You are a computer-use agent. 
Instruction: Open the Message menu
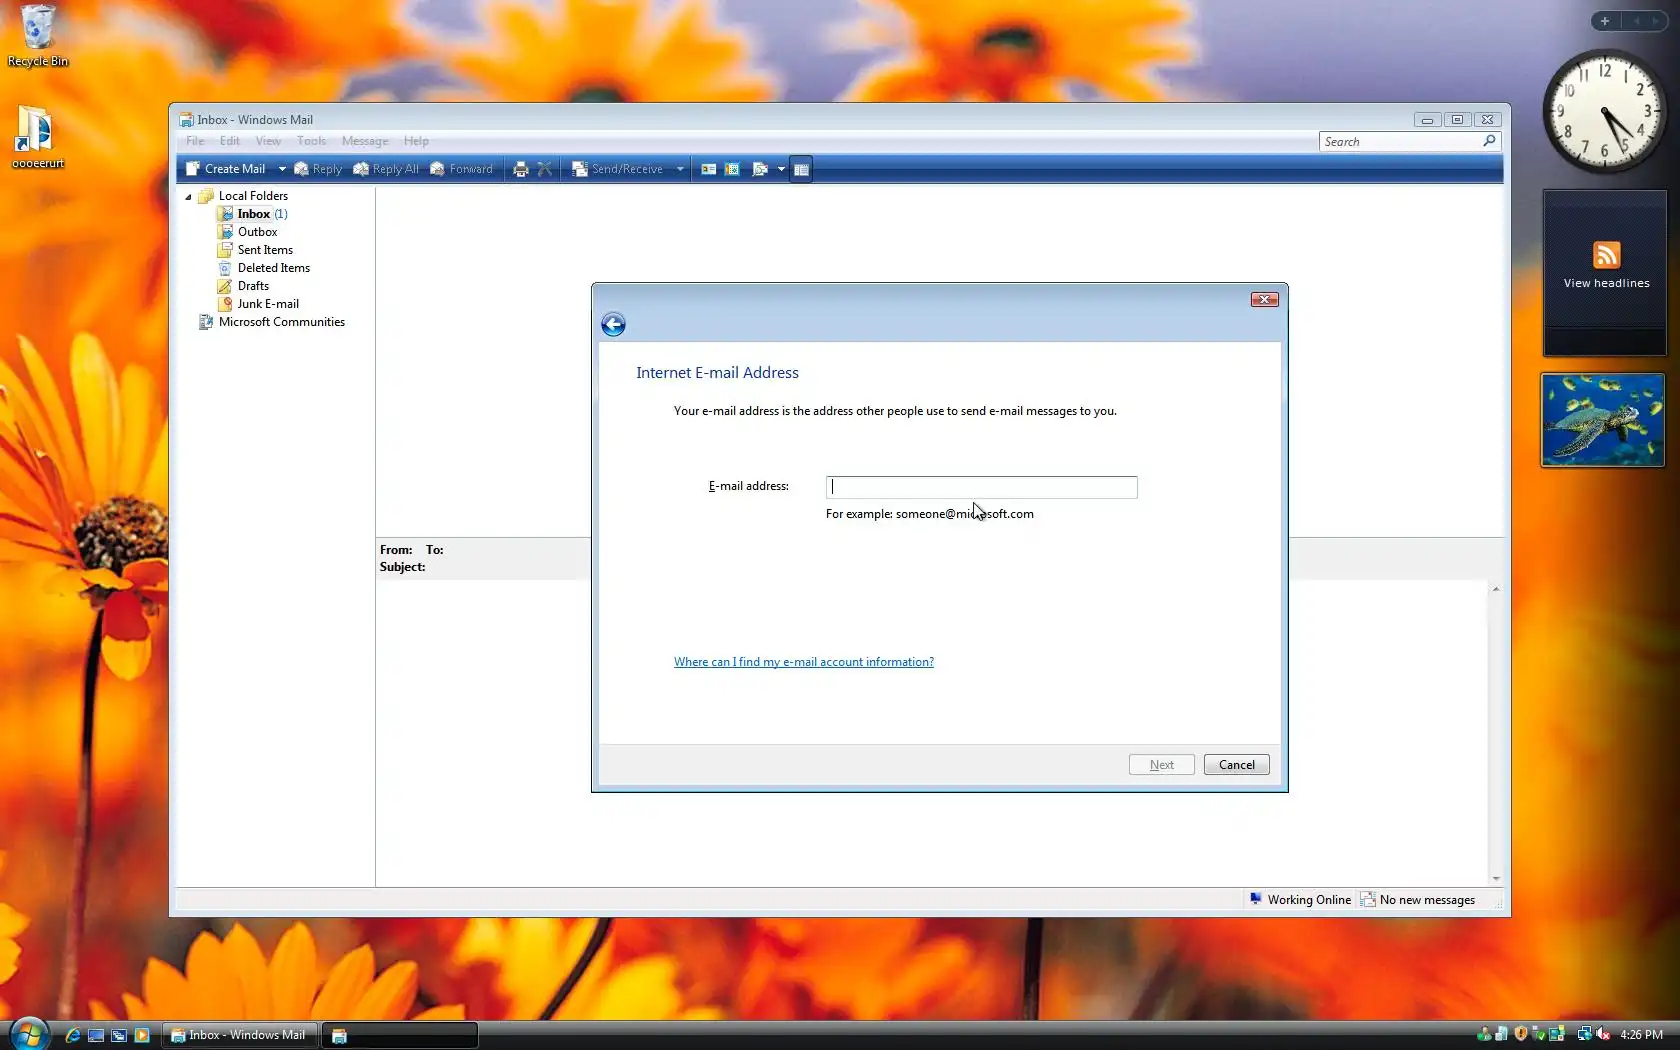(365, 141)
